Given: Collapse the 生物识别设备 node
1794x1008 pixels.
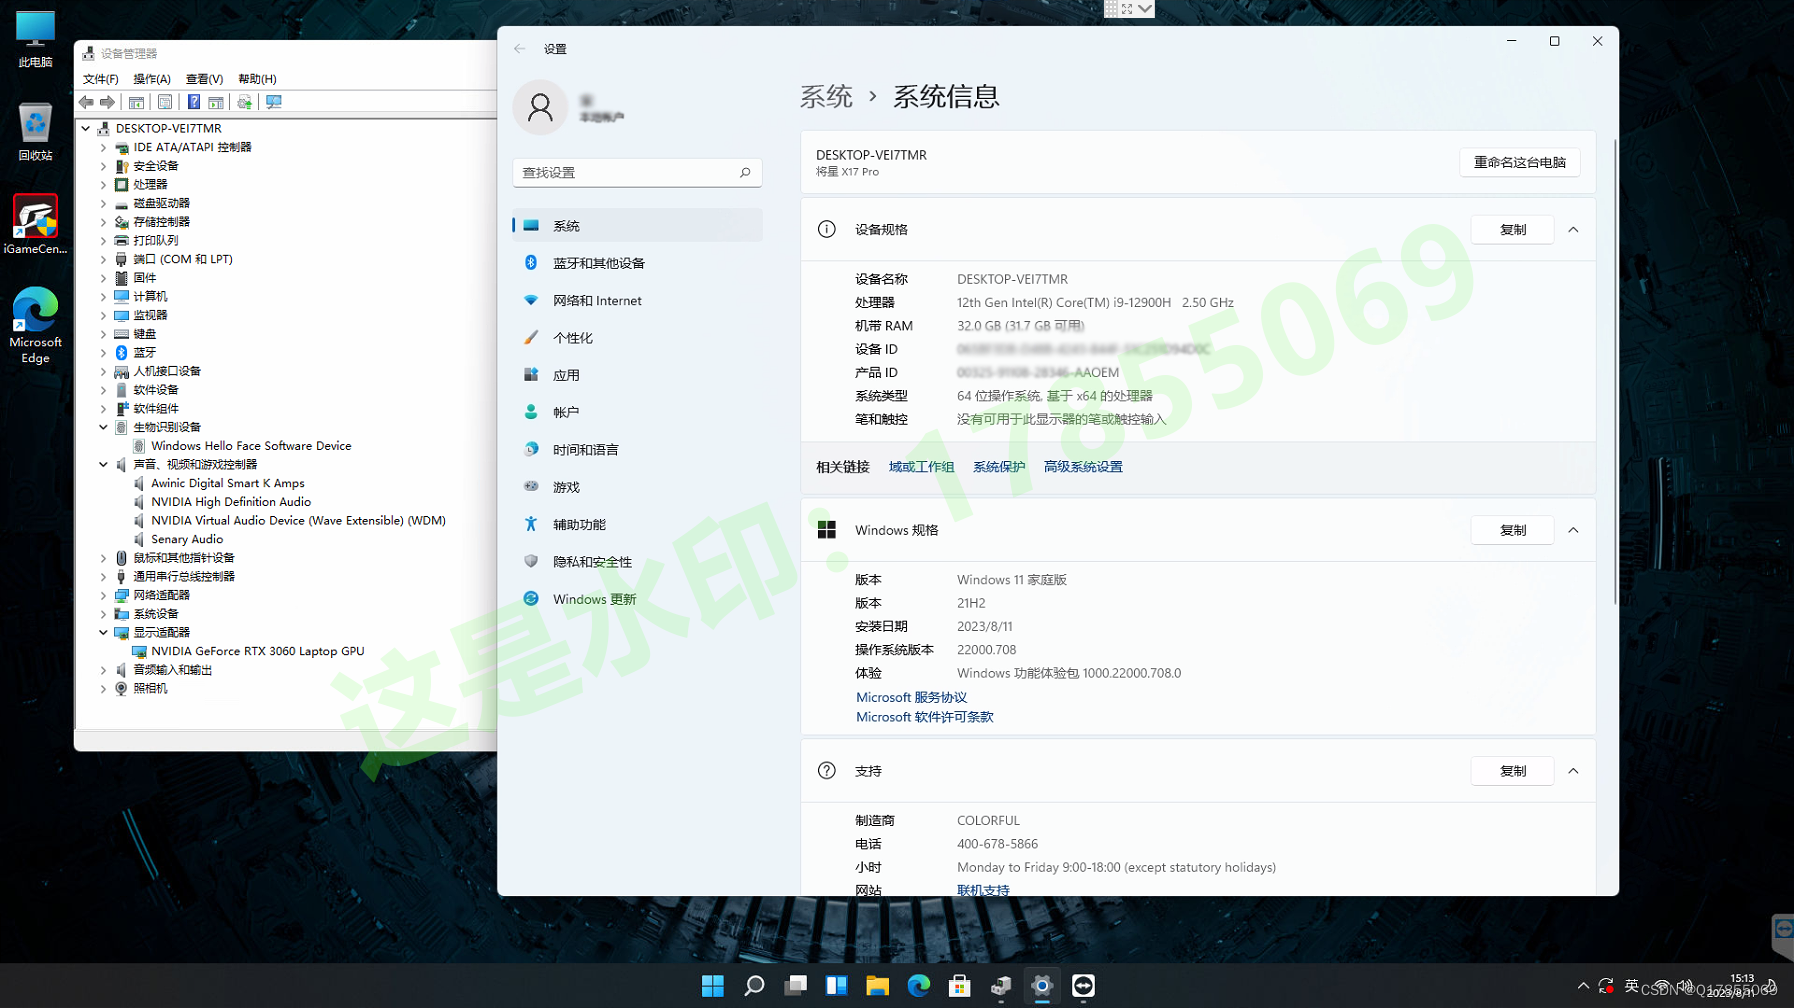Looking at the screenshot, I should 103,427.
